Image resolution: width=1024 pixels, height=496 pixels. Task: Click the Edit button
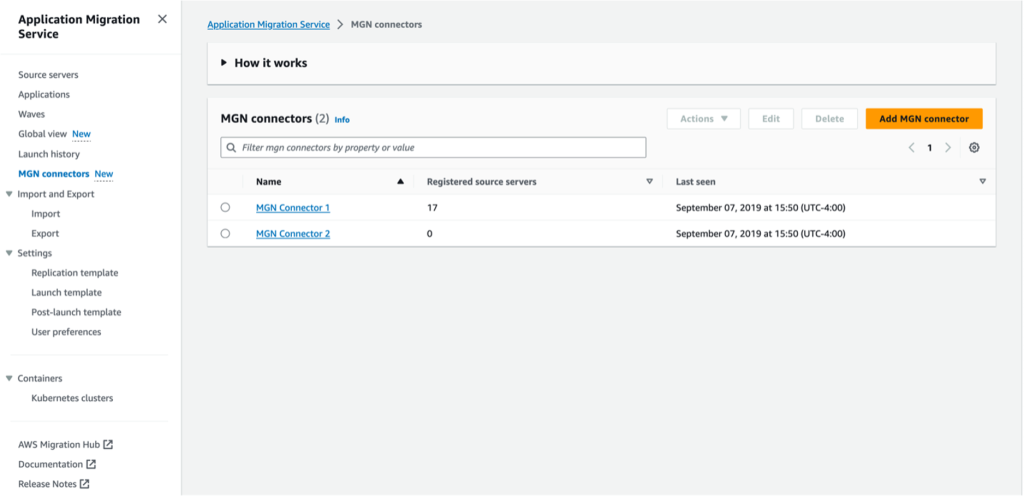[771, 119]
